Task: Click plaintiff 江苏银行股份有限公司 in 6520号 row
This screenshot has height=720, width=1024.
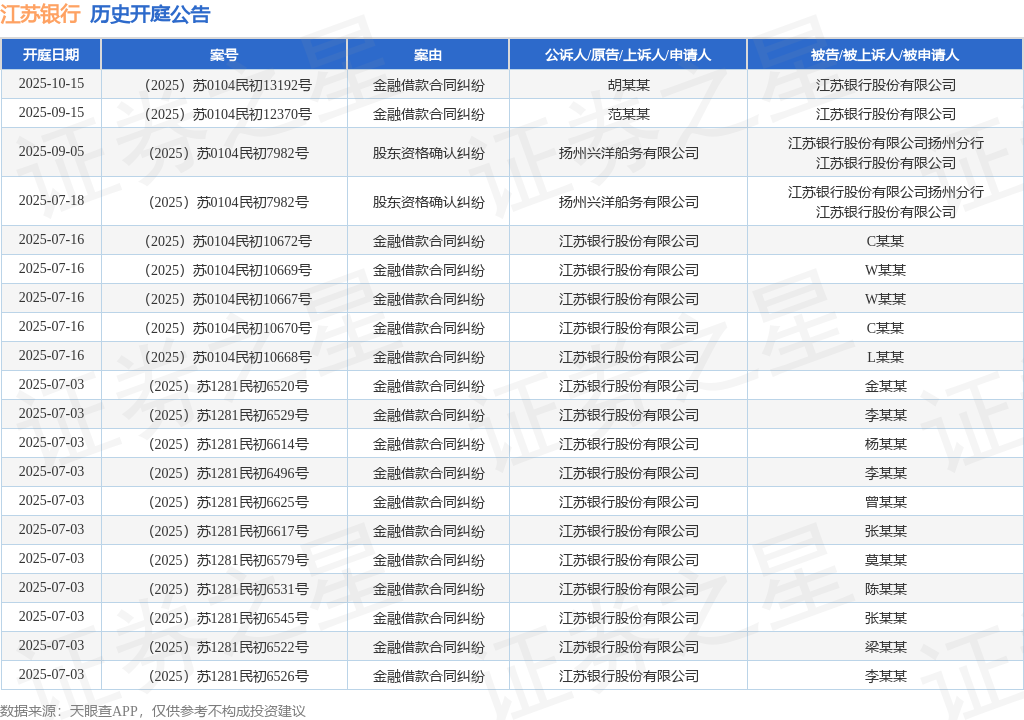Action: tap(628, 386)
